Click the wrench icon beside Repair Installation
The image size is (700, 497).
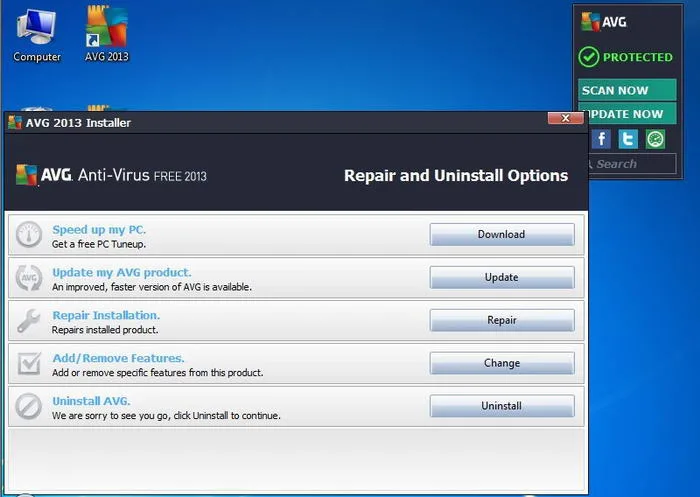pyautogui.click(x=29, y=321)
